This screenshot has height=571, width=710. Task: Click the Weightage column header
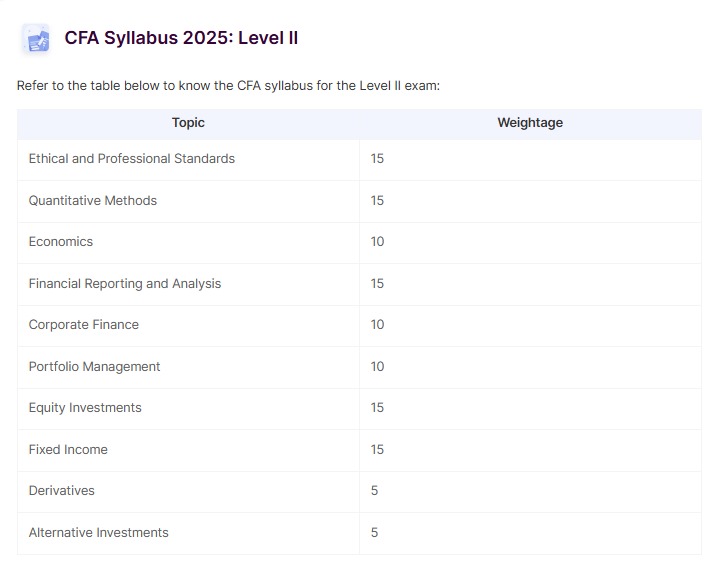coord(530,123)
